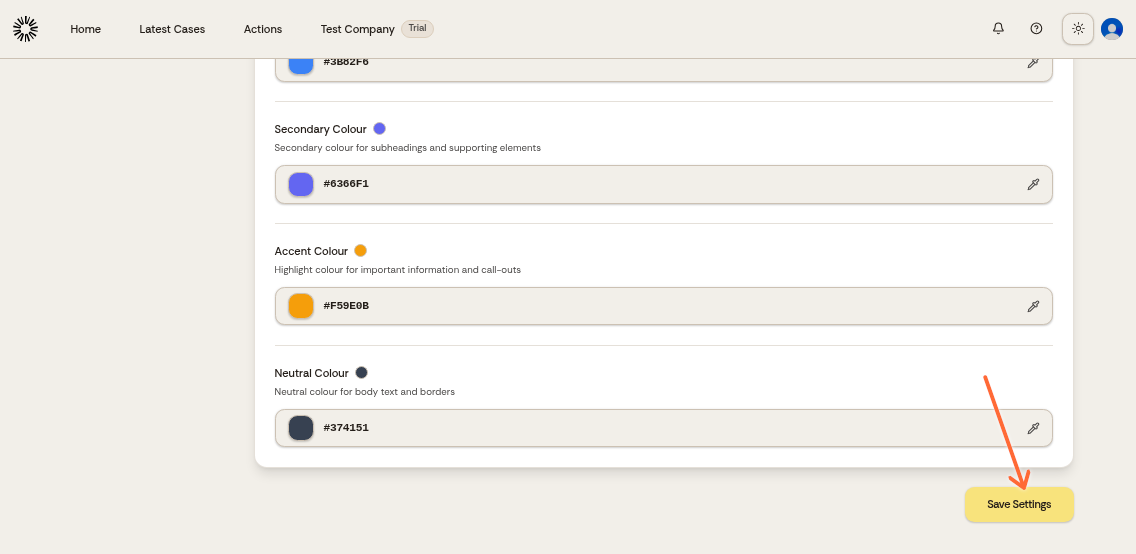Click the eyedropper in the #3B82F6 field

tap(1033, 63)
